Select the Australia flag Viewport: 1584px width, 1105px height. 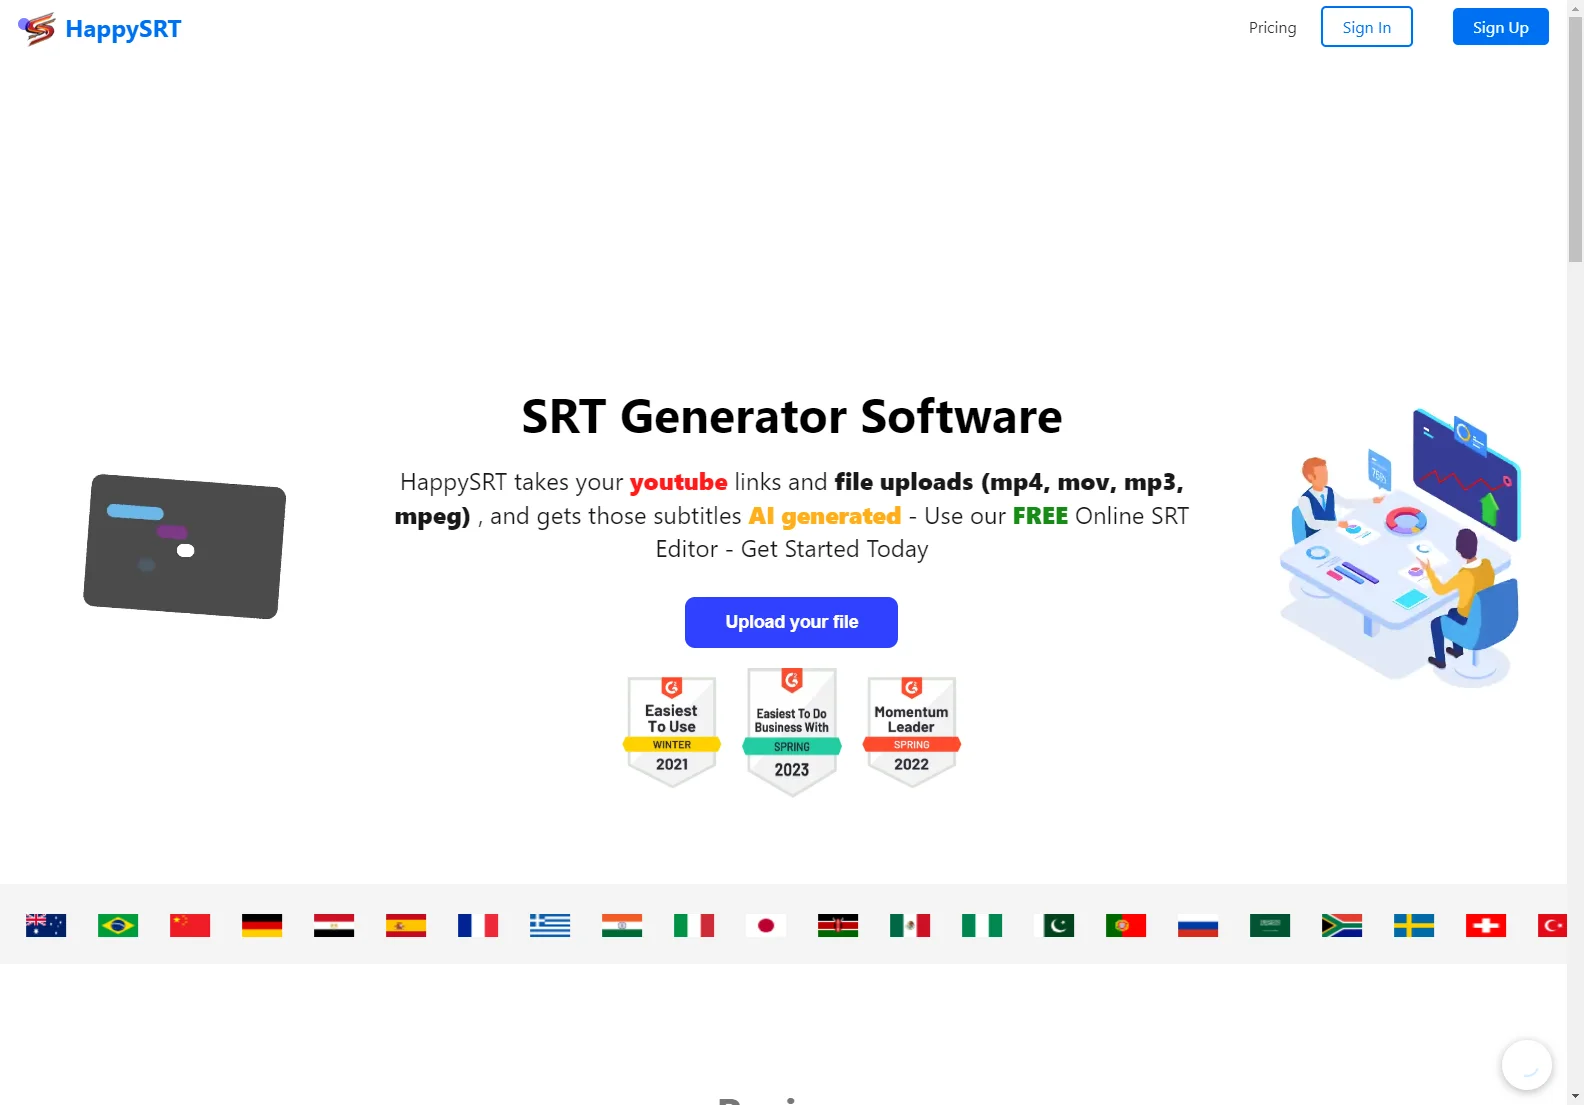tap(46, 925)
